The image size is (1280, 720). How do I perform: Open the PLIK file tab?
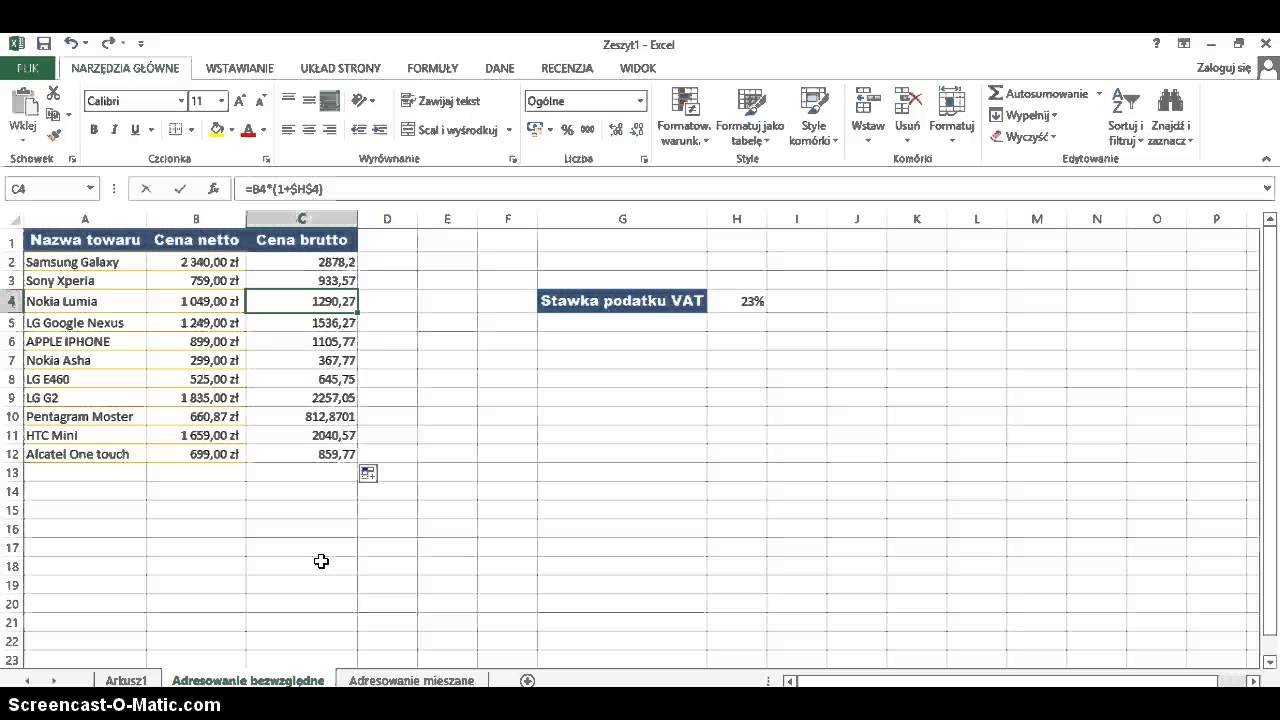point(28,68)
